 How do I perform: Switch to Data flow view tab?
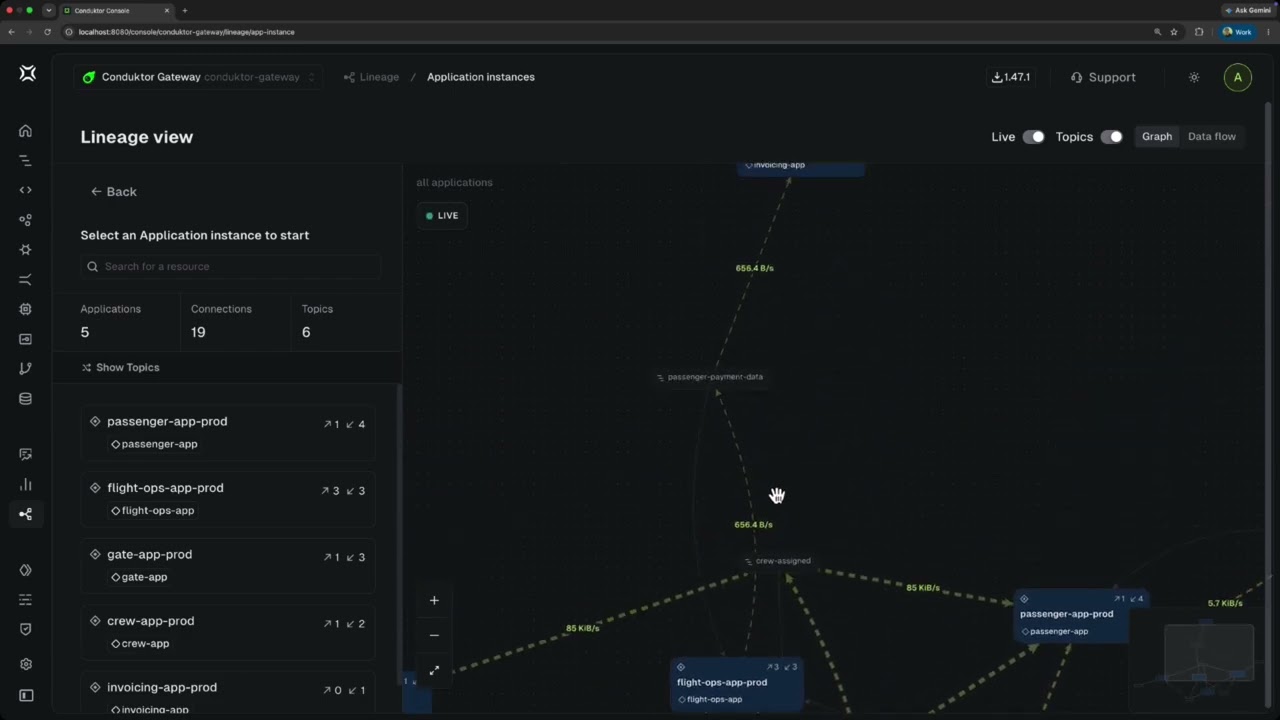[1212, 136]
